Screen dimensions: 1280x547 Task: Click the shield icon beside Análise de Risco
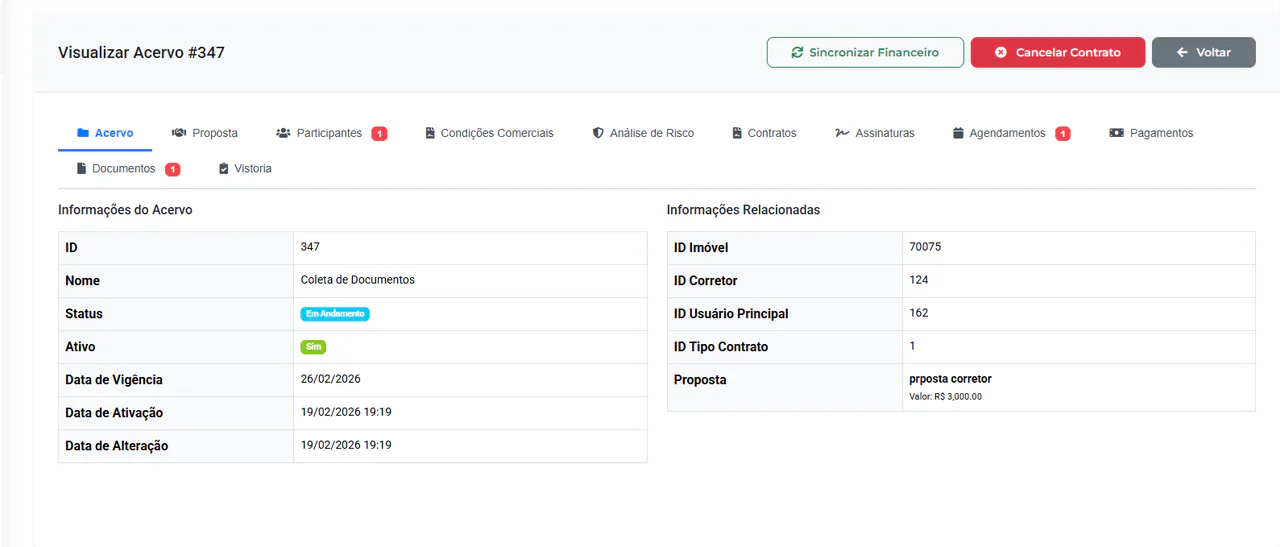598,133
